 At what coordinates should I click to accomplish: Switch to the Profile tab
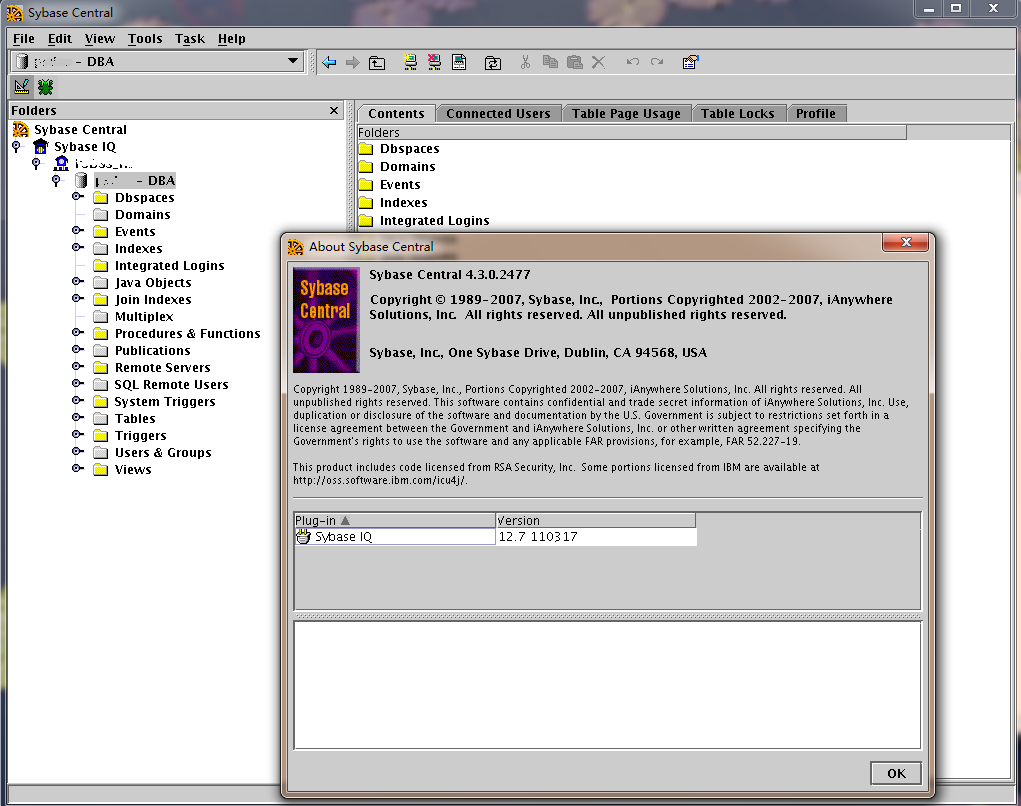(815, 113)
